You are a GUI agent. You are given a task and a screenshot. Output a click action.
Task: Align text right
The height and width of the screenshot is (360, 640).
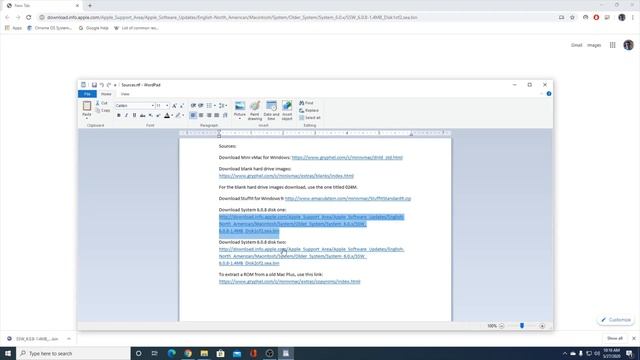pyautogui.click(x=209, y=116)
